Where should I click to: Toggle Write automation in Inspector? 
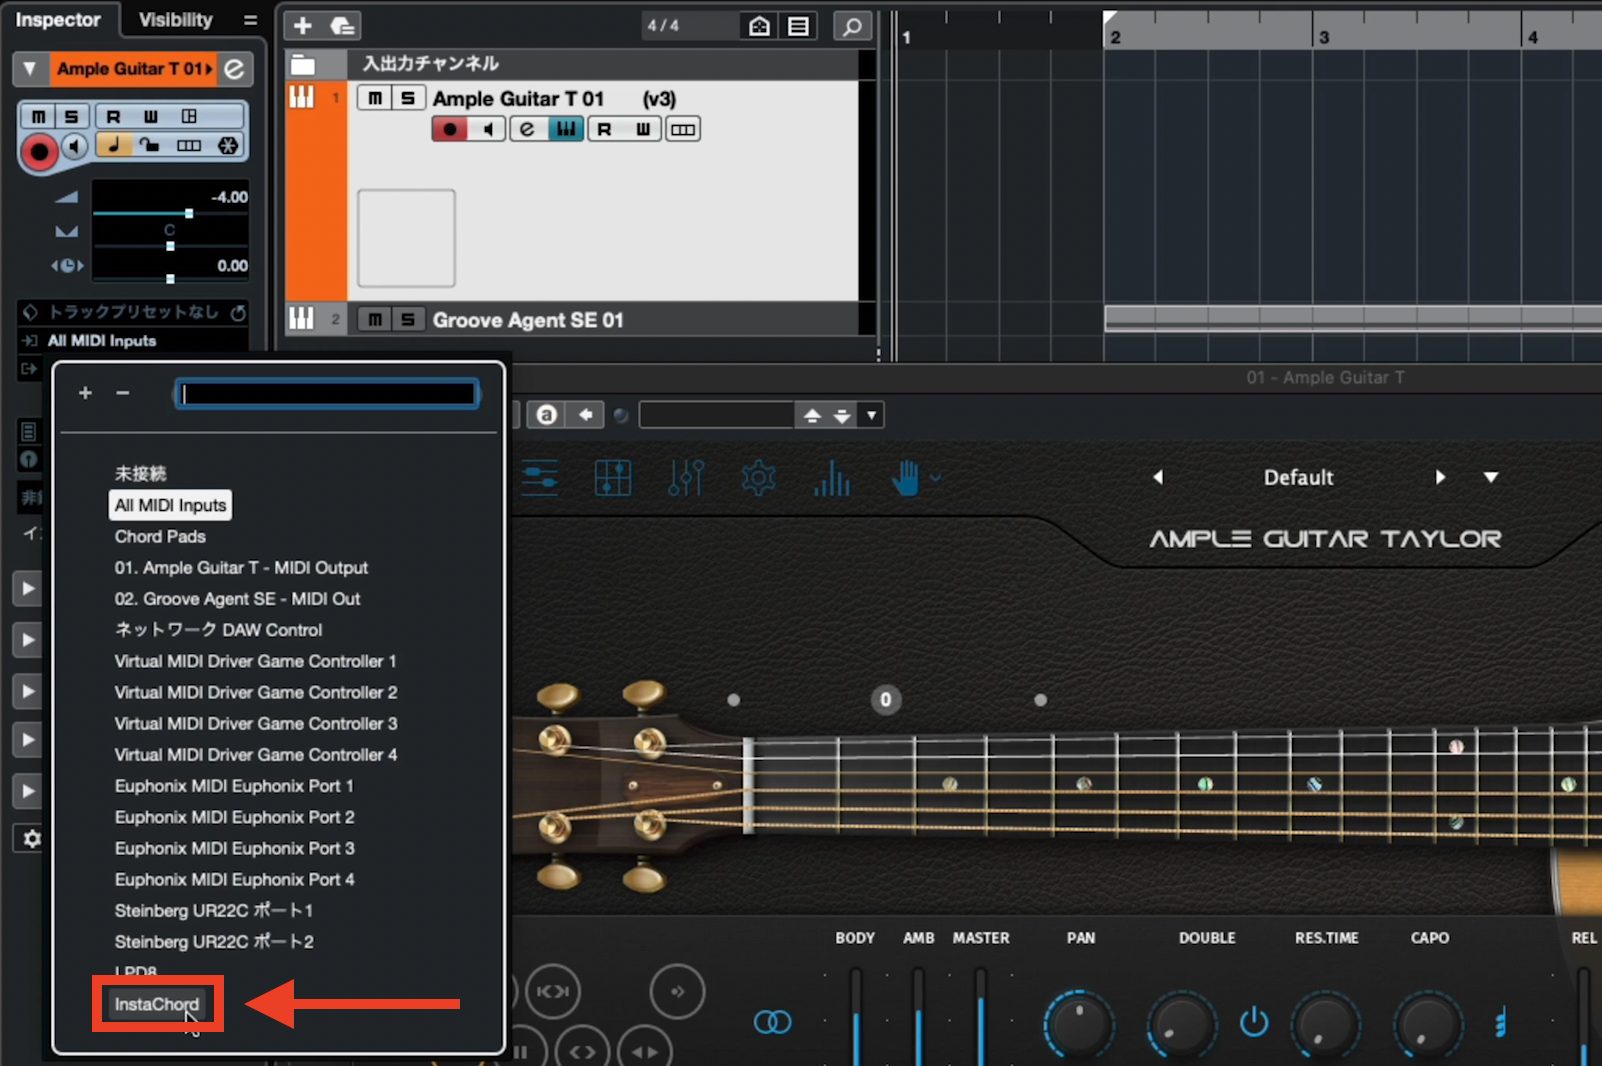[x=151, y=117]
